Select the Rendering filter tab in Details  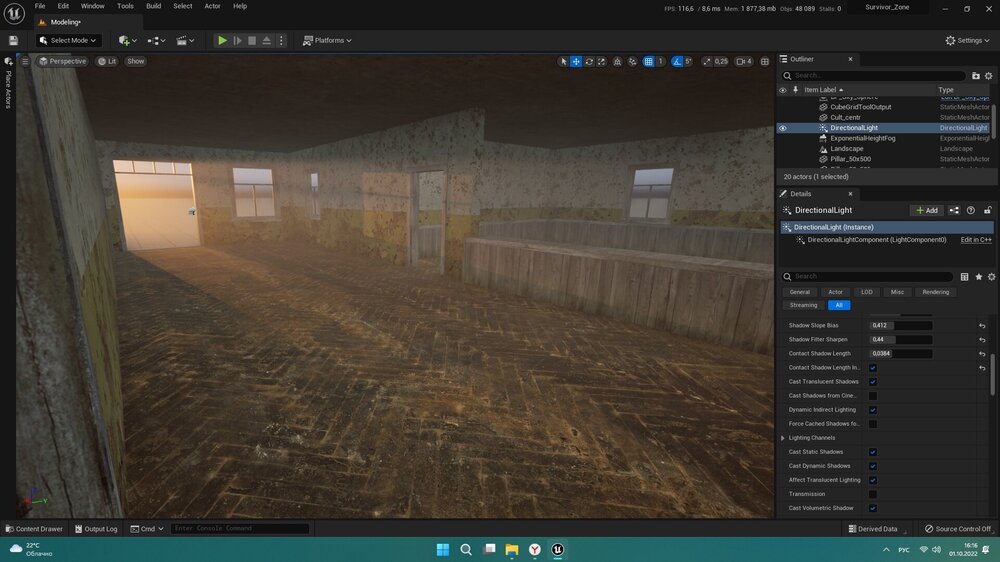936,292
